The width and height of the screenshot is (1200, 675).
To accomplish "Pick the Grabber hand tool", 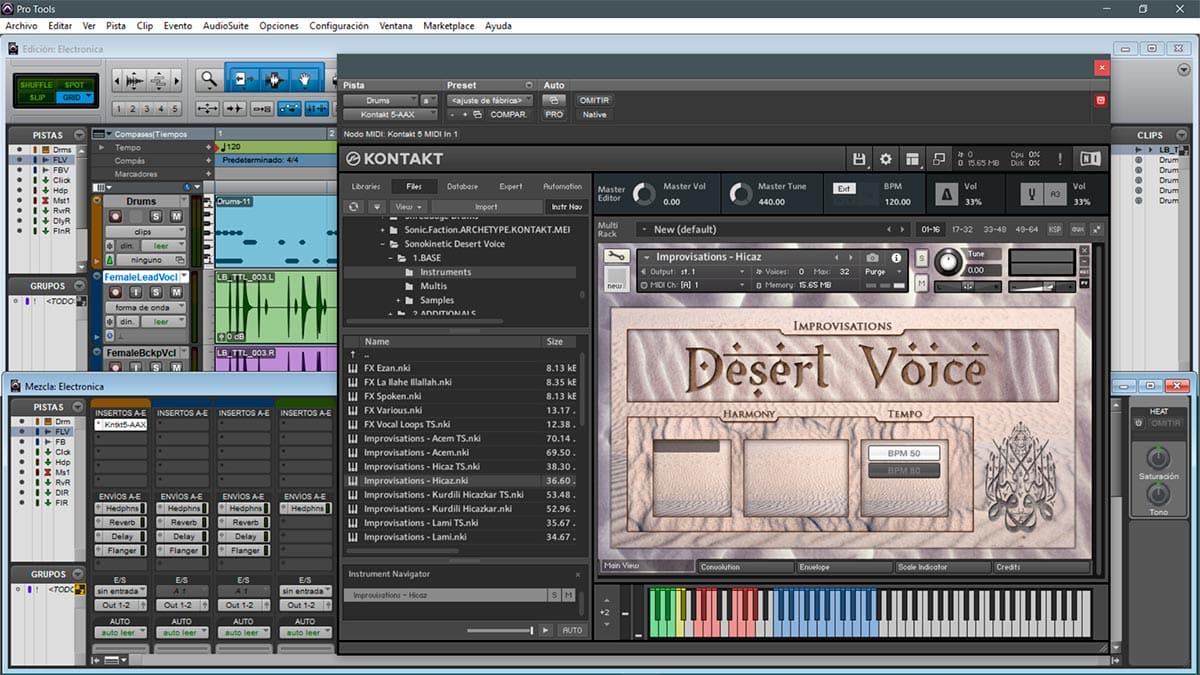I will point(304,80).
